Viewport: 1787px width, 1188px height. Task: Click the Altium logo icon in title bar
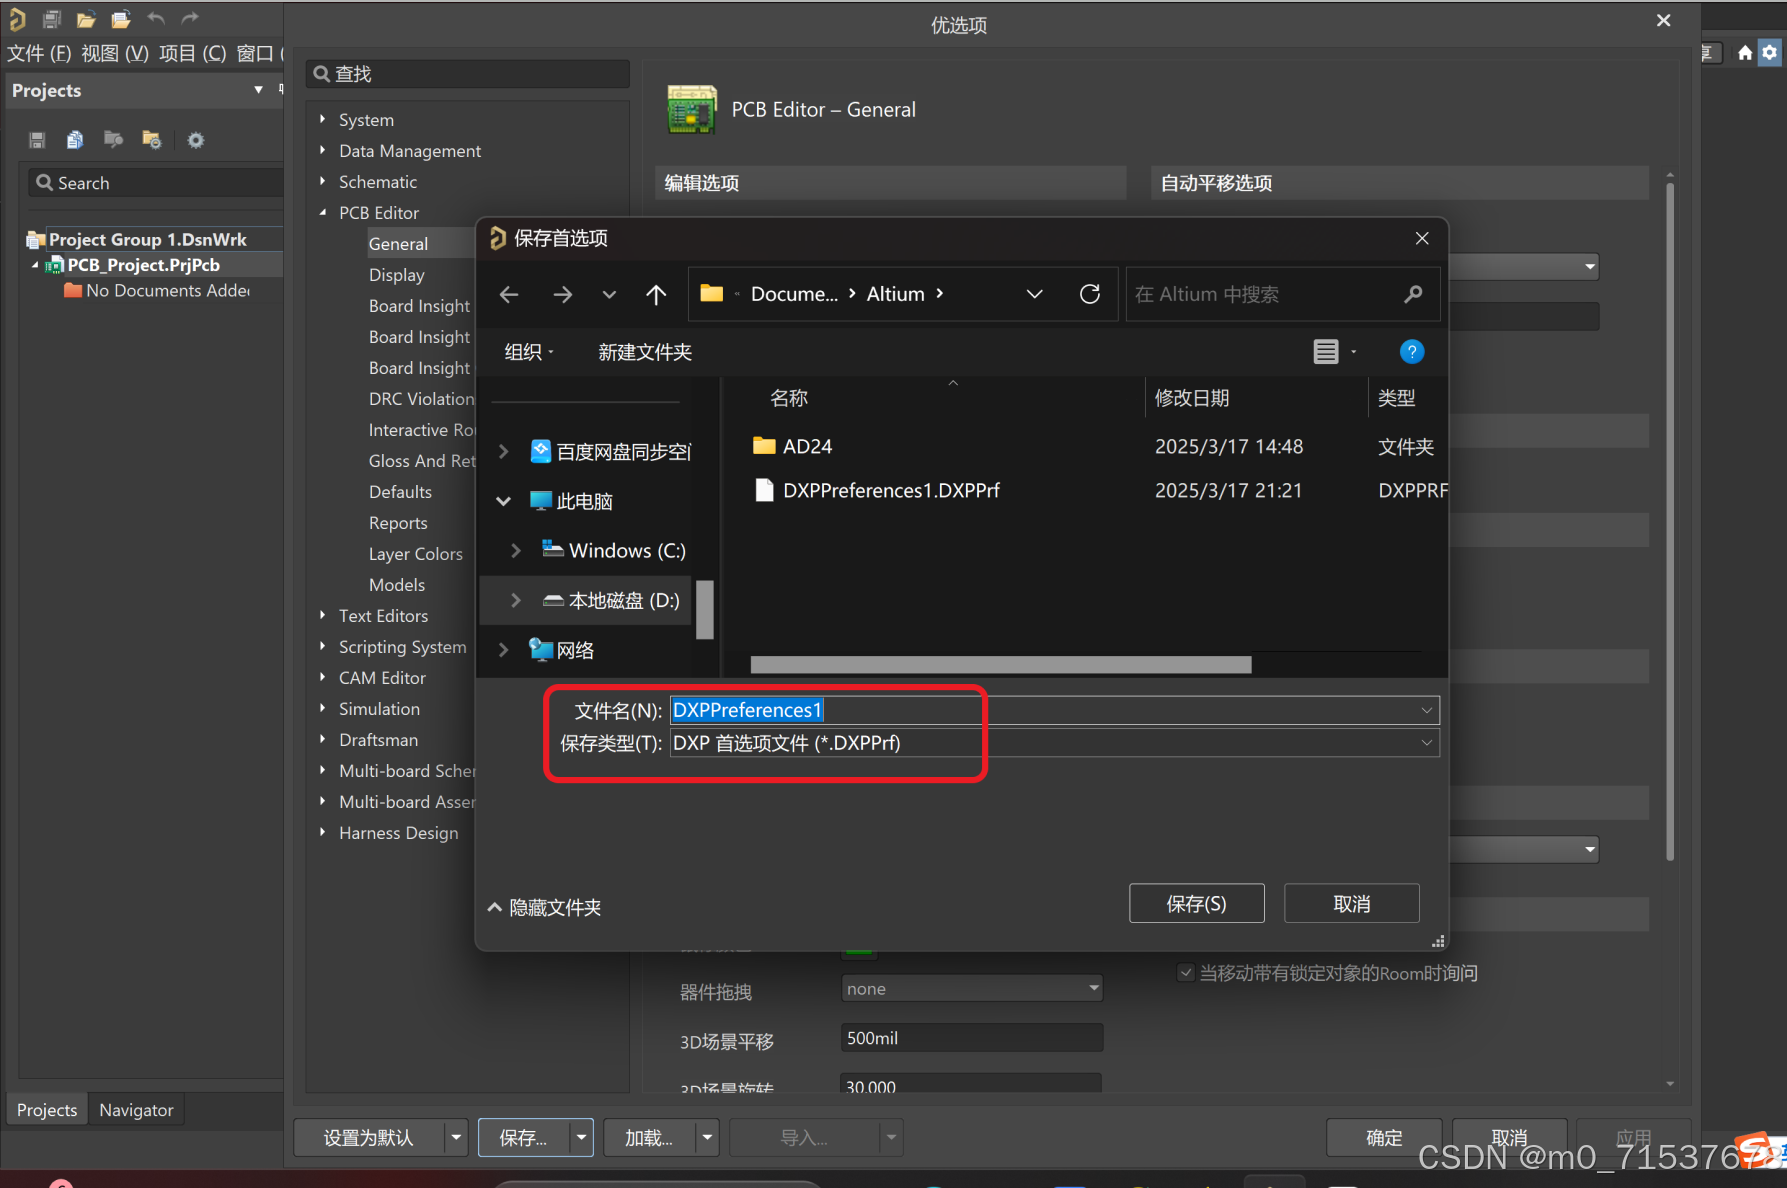click(x=17, y=18)
